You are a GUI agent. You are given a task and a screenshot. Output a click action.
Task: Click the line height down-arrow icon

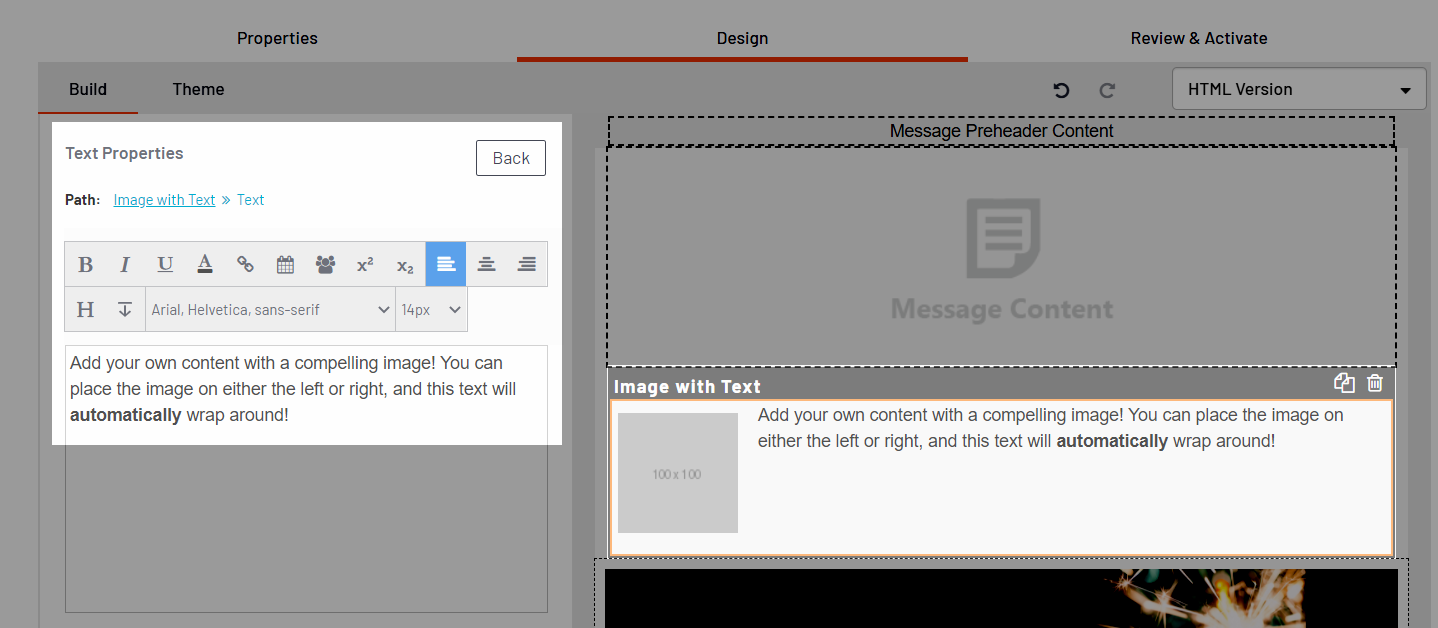[125, 309]
